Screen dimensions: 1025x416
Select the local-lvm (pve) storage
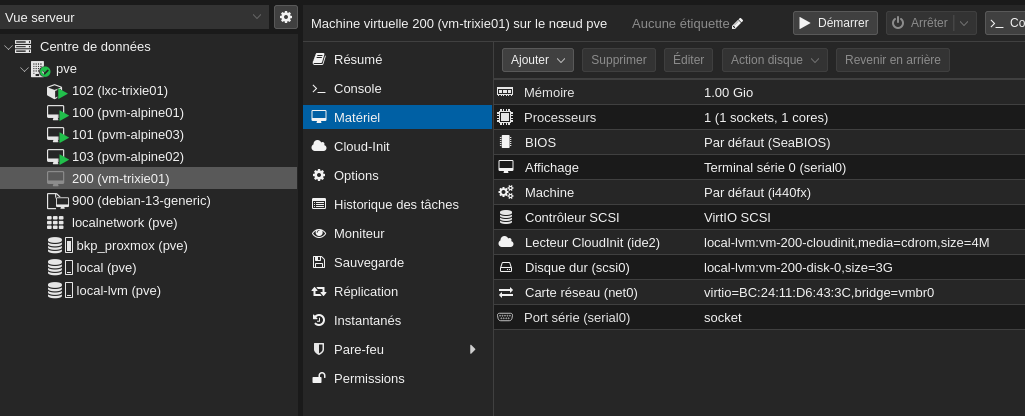[x=118, y=291]
